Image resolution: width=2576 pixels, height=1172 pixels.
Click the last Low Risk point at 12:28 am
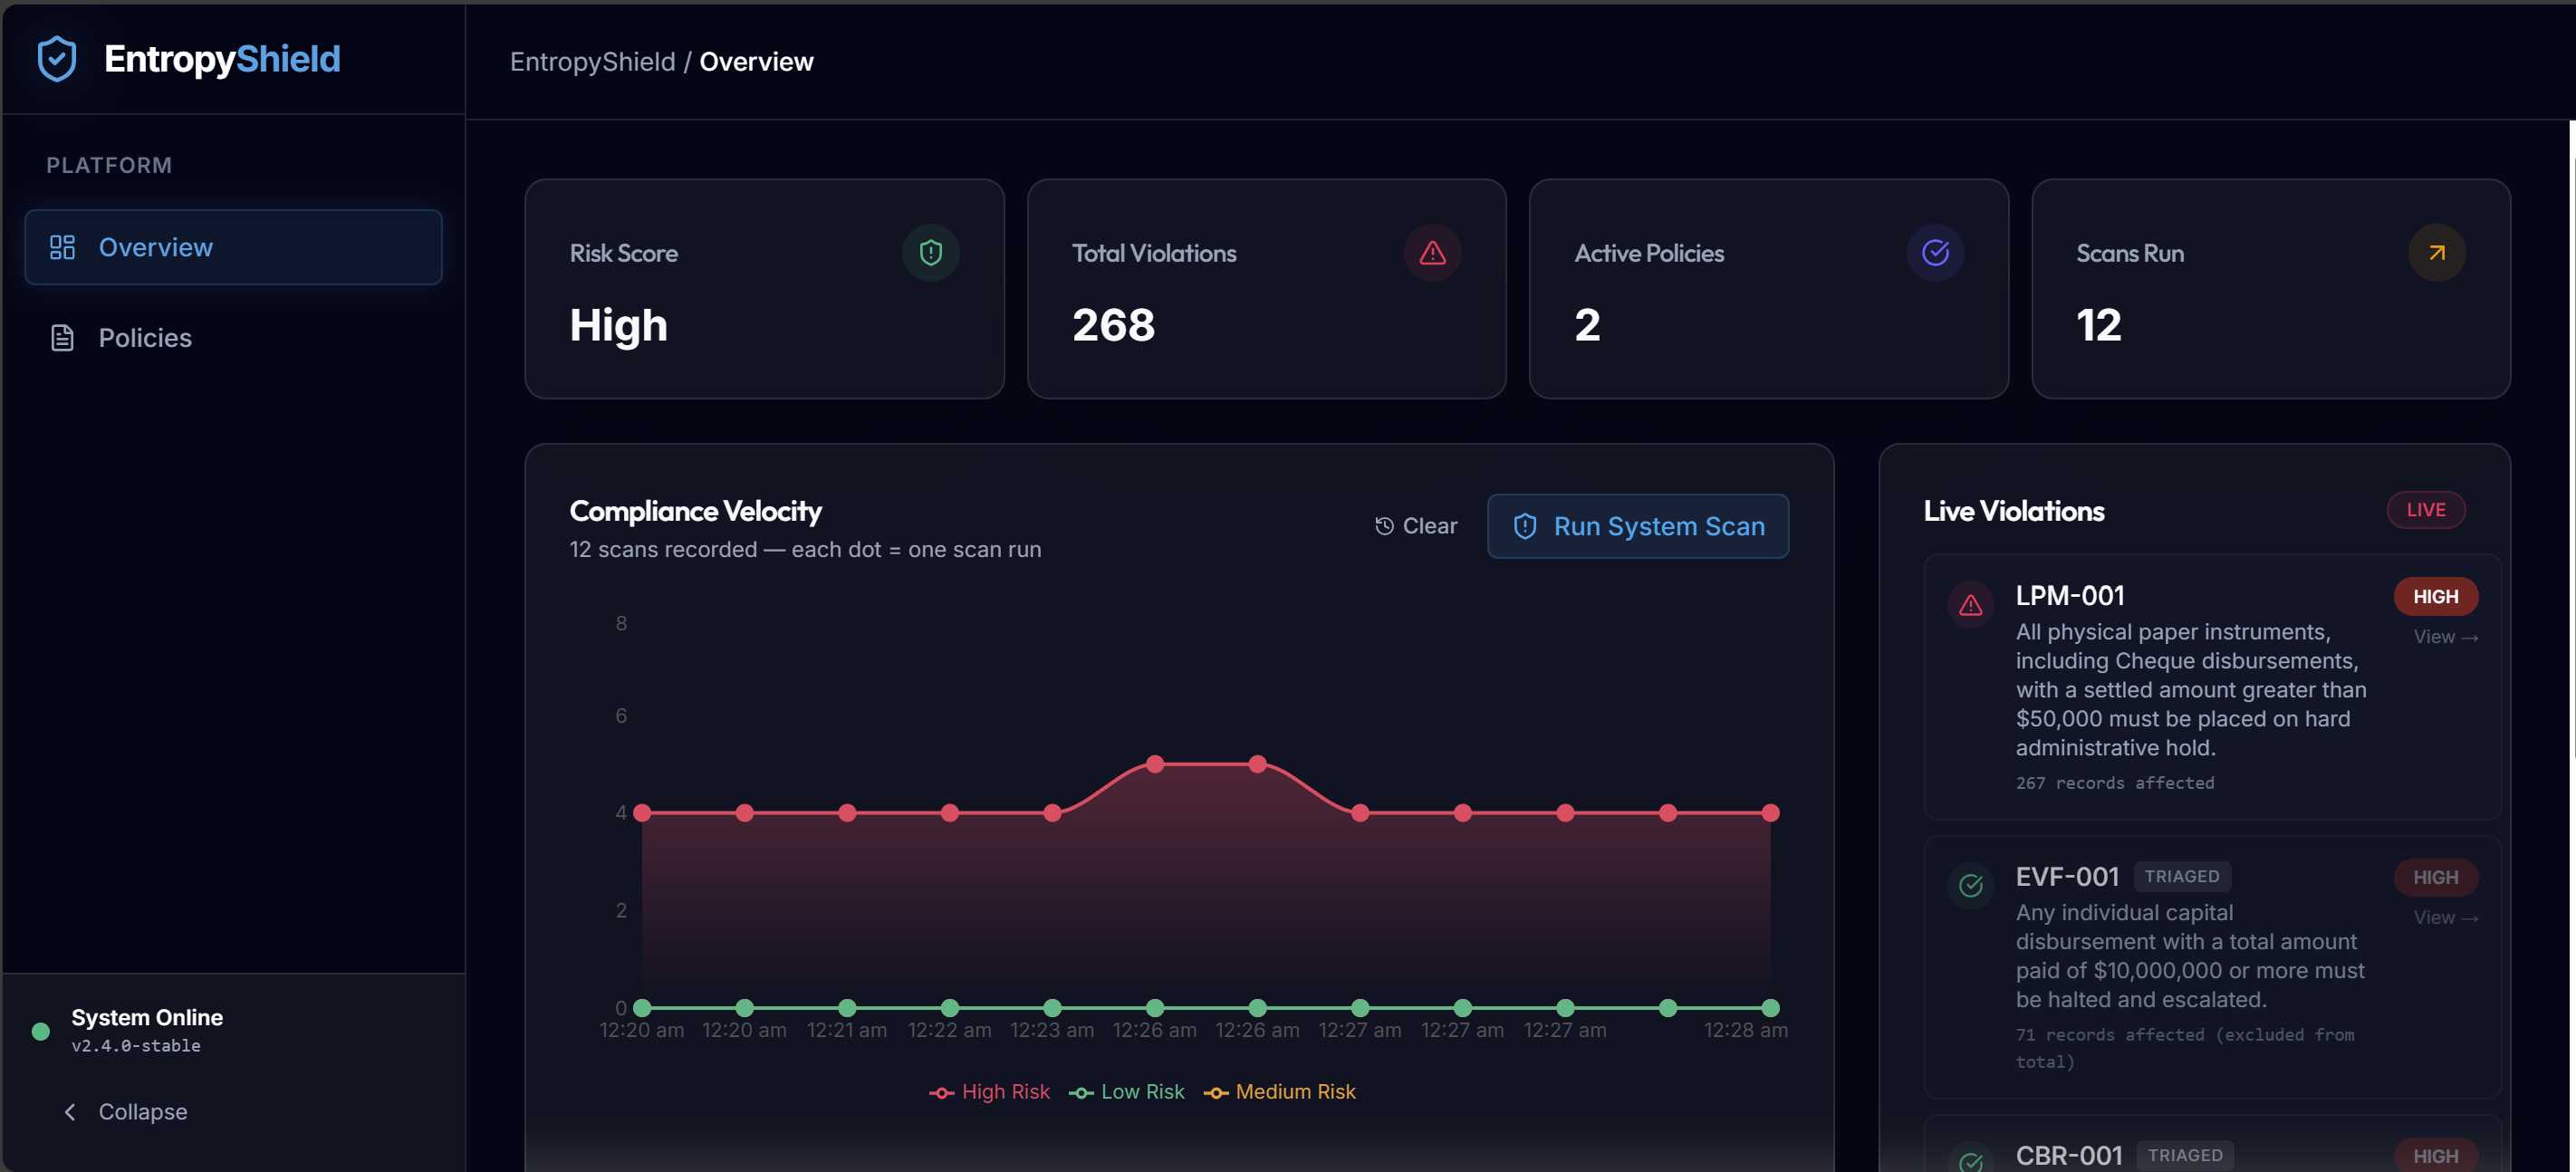pos(1770,1008)
